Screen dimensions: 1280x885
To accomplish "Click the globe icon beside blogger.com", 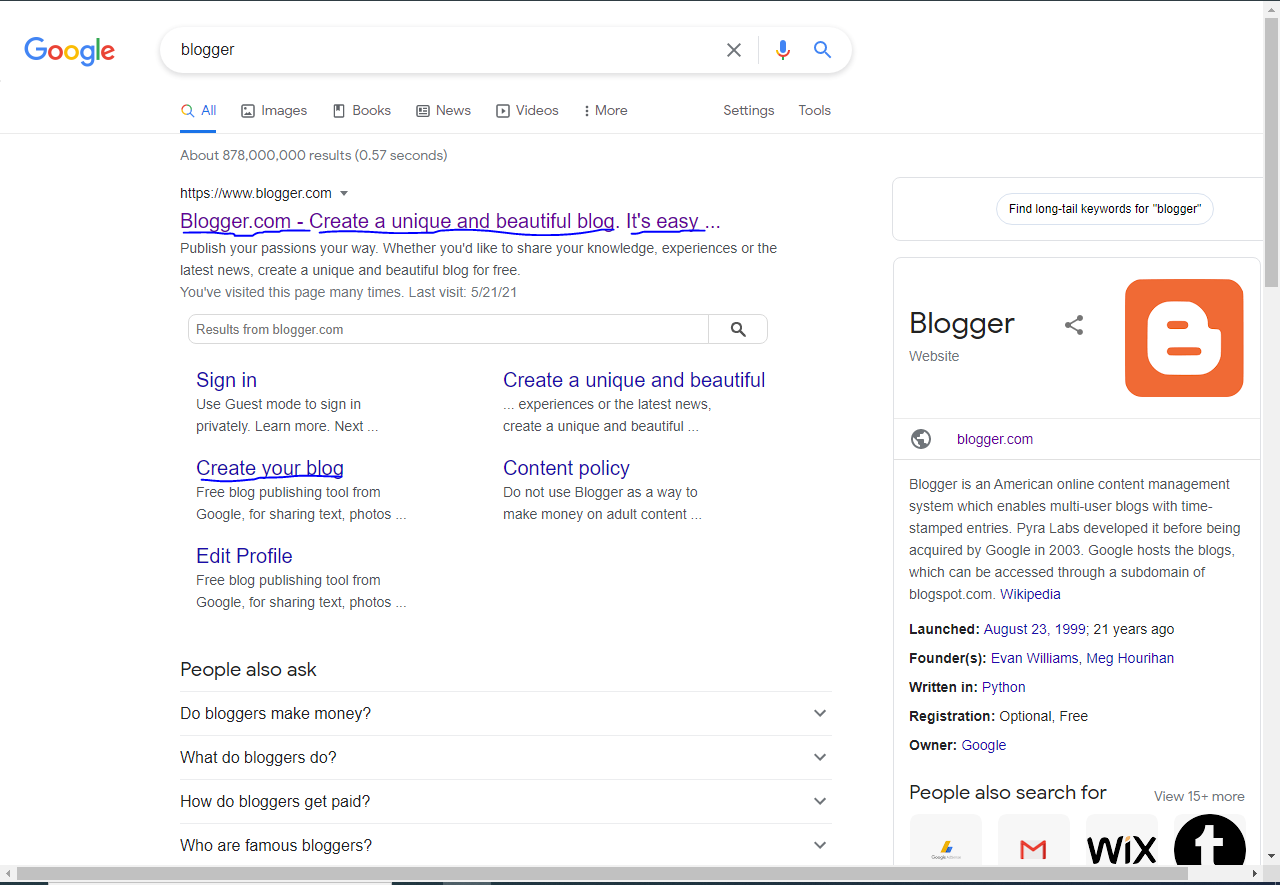I will pyautogui.click(x=921, y=439).
